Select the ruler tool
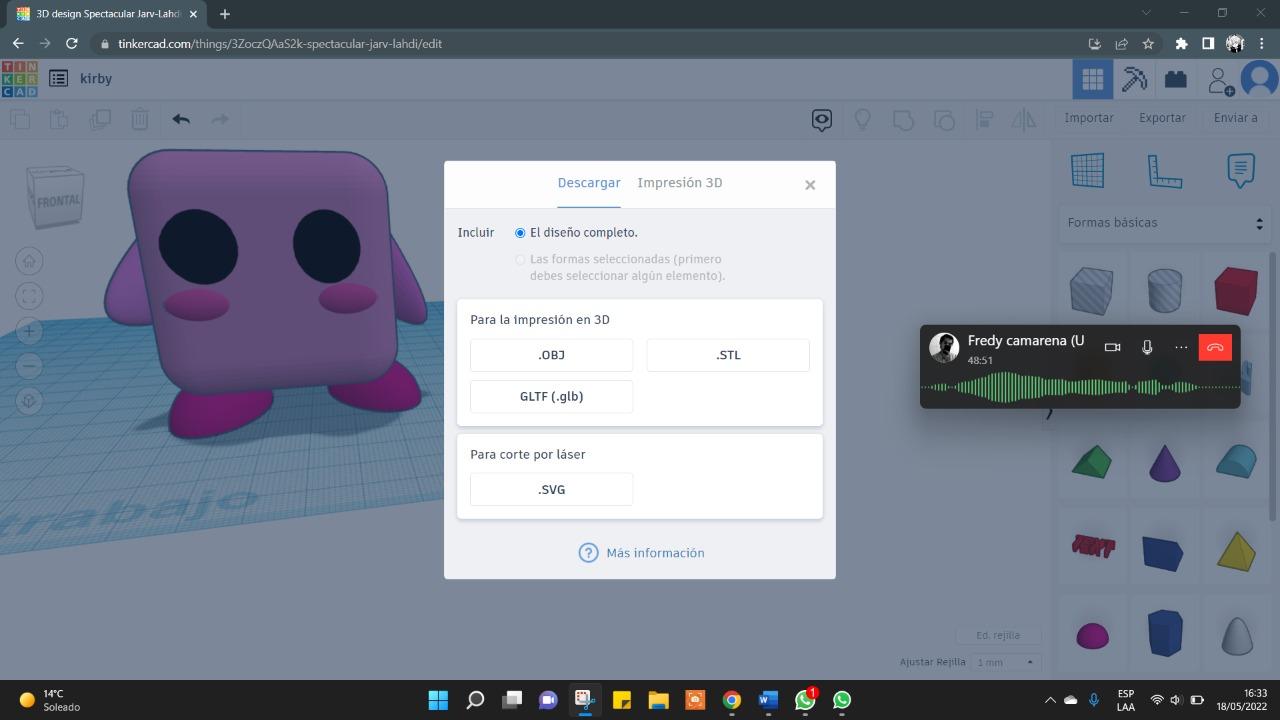The height and width of the screenshot is (720, 1280). 1164,170
